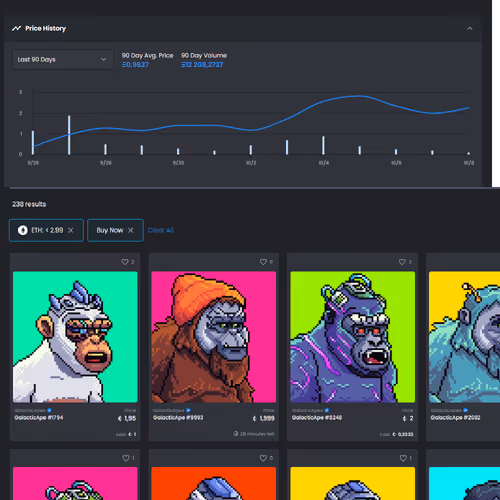Click the purple cyborg ape image
500x500 pixels.
tap(353, 337)
